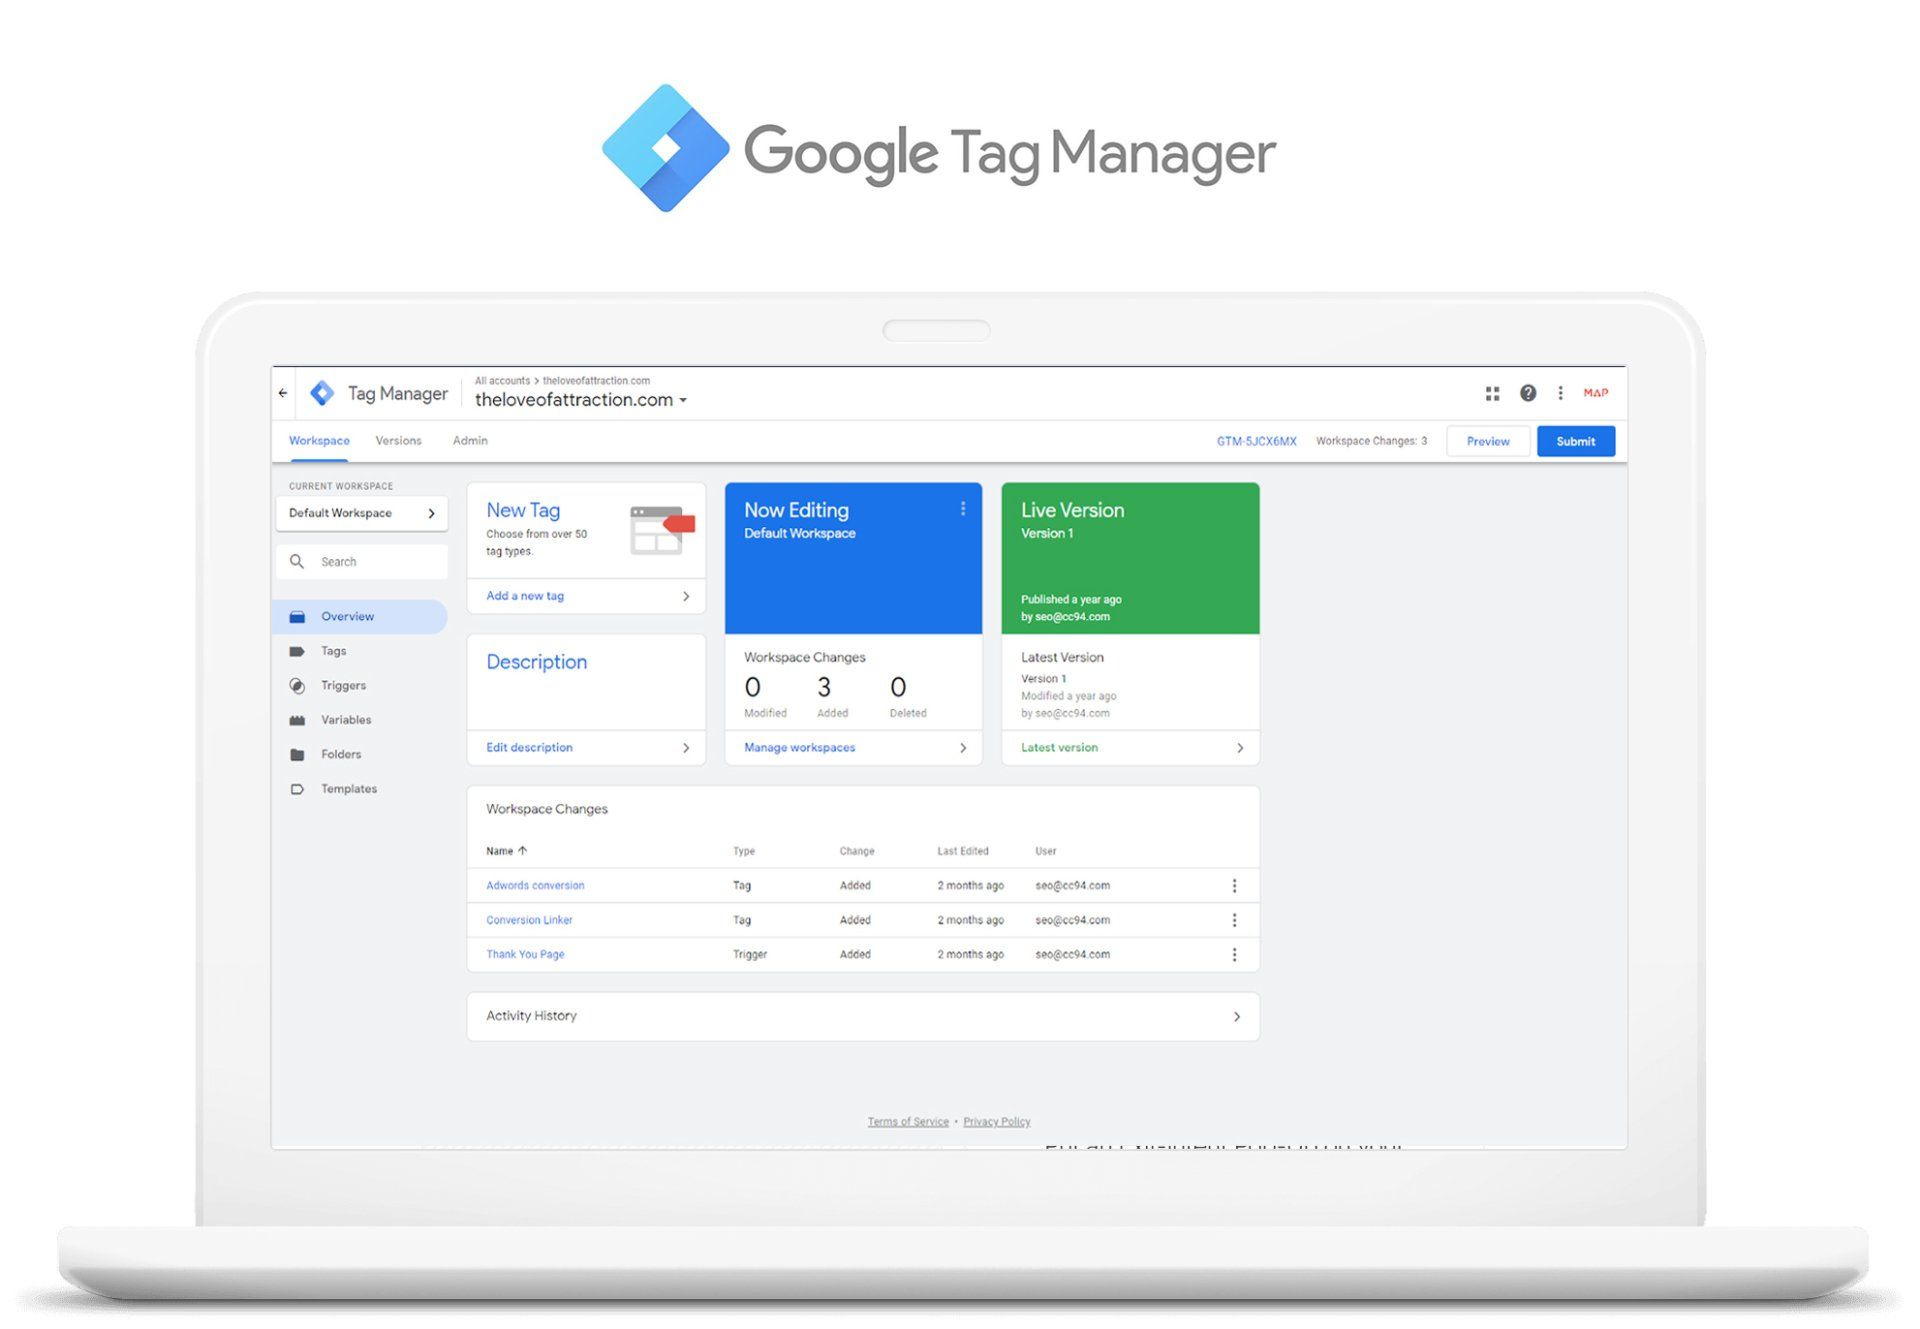Viewport: 1920px width, 1329px height.
Task: Open the header three-dot options menu
Action: coord(1560,393)
